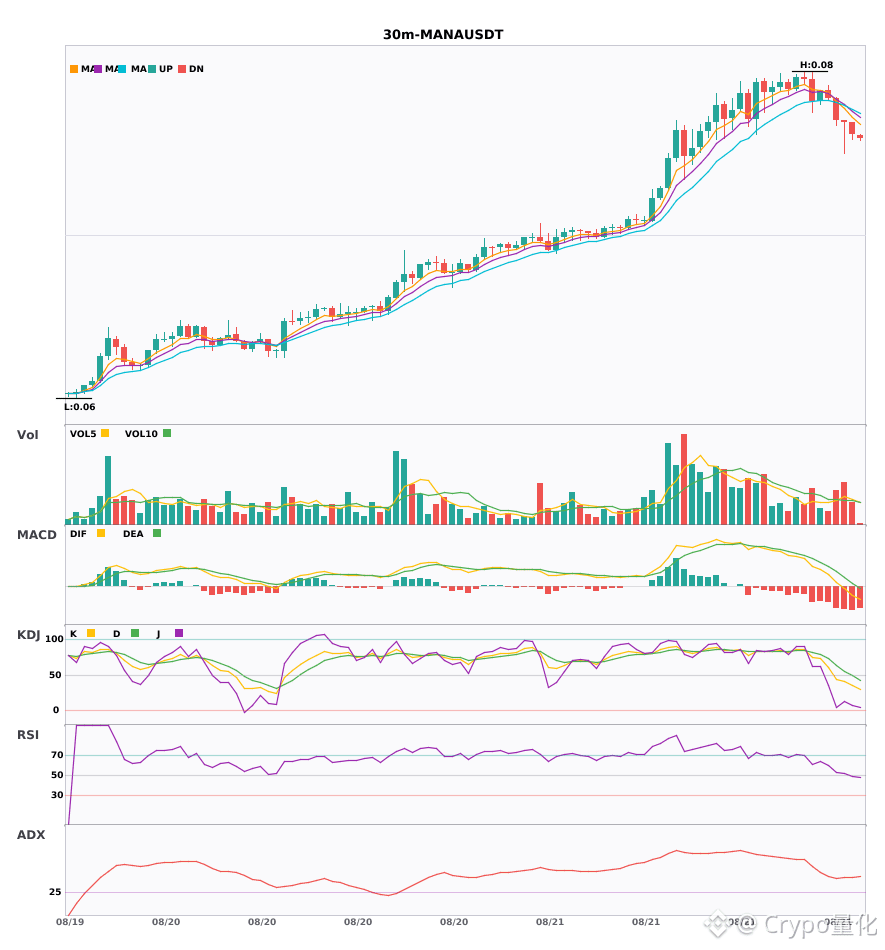Click the yellow DIF legend swatch
The height and width of the screenshot is (950, 885).
point(101,533)
